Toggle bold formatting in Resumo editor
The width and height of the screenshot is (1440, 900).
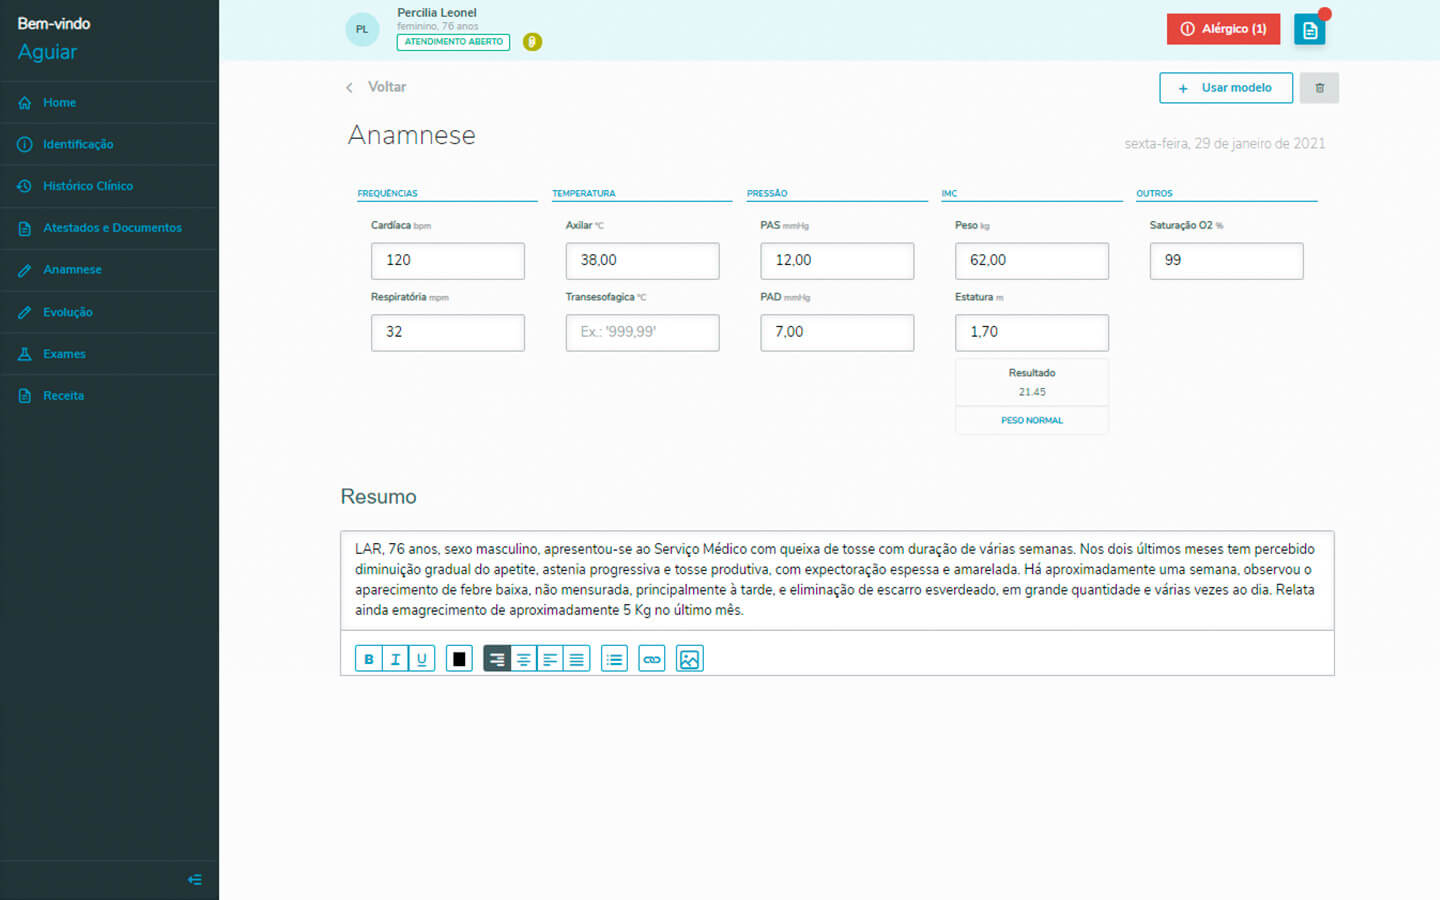coord(368,659)
